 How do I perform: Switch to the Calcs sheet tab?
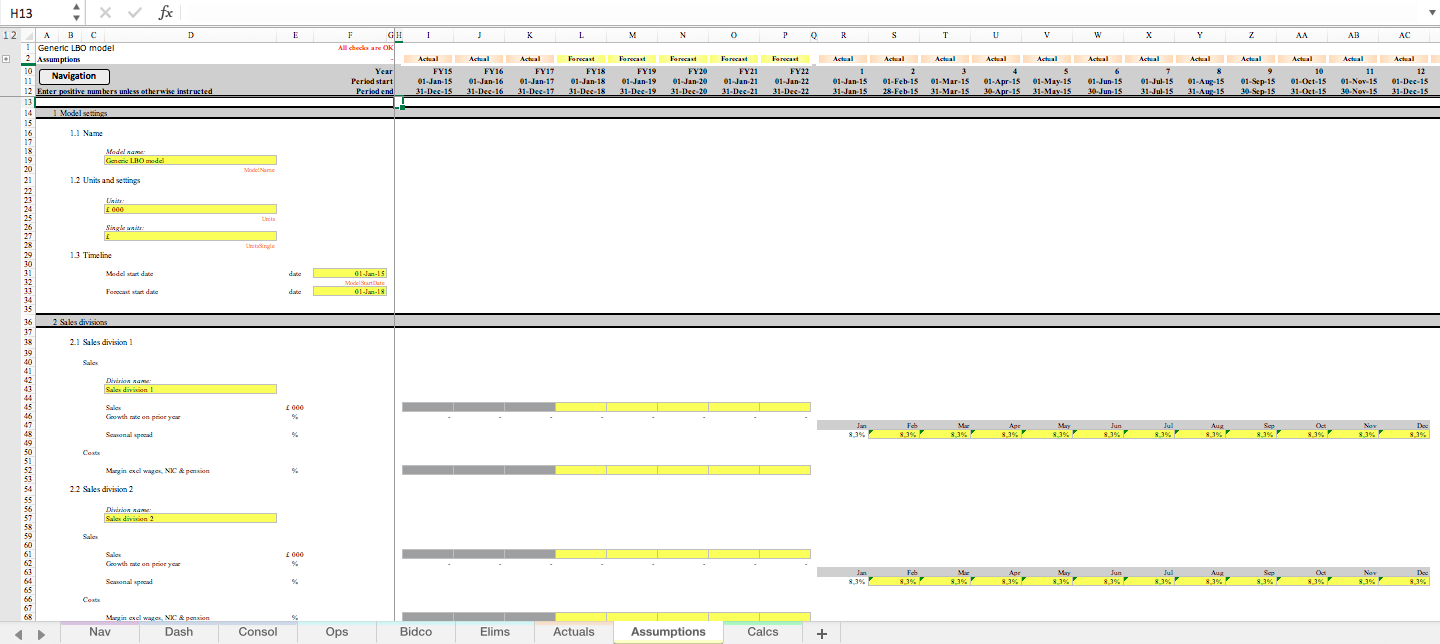click(761, 631)
